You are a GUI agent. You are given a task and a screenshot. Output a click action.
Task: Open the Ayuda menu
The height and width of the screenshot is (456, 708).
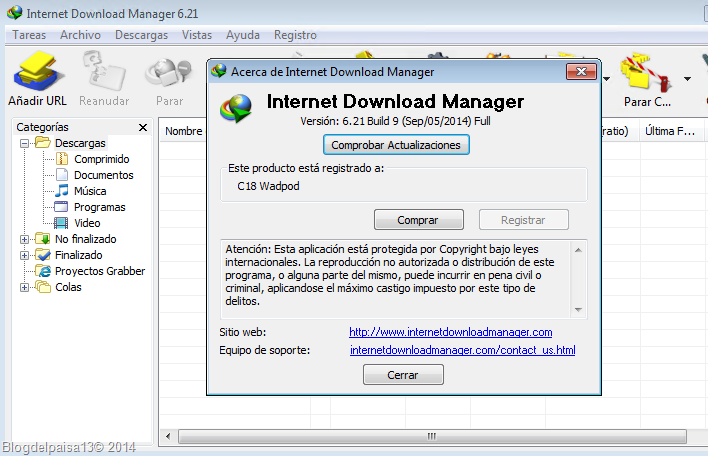[243, 35]
